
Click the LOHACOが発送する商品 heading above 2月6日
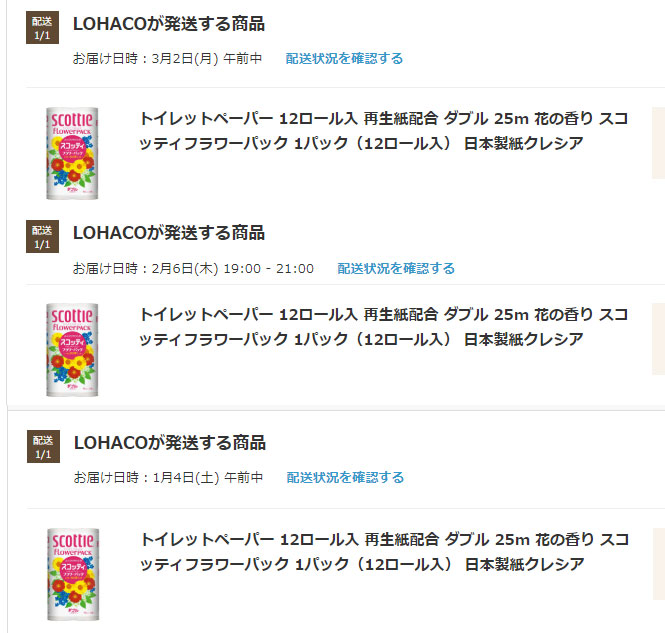tap(169, 233)
